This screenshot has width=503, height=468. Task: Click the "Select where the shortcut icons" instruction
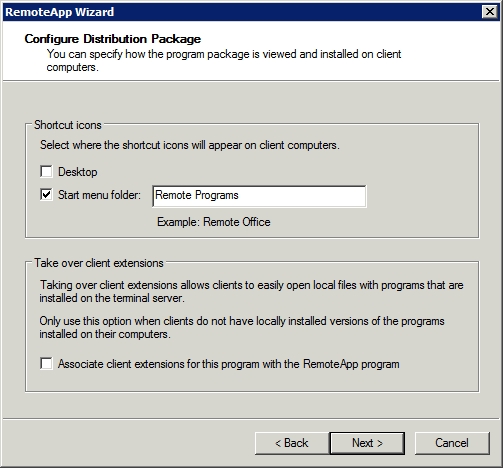pos(190,145)
